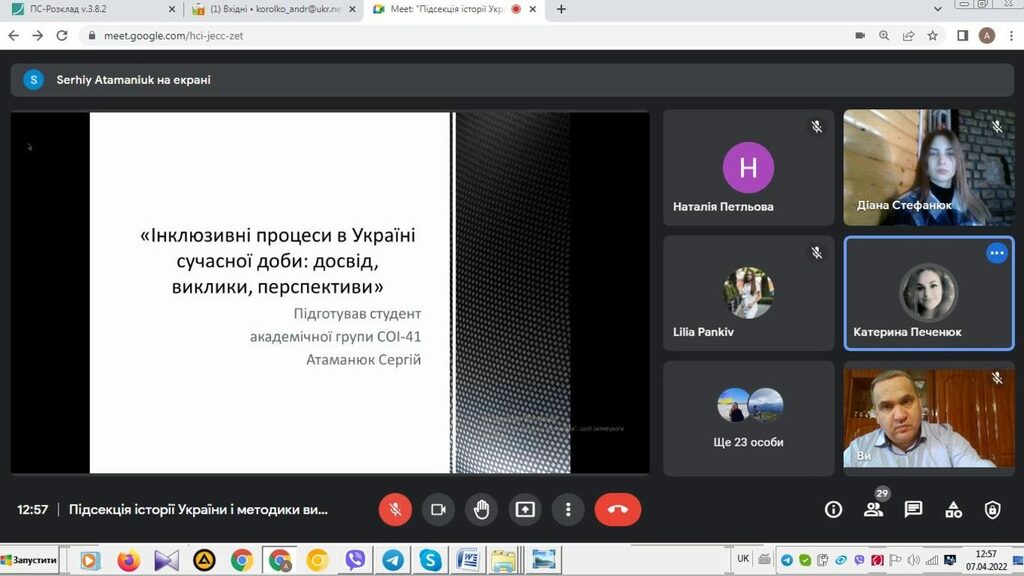Viewport: 1024px width, 576px height.
Task: Leave the call with red hang-up button
Action: [617, 509]
